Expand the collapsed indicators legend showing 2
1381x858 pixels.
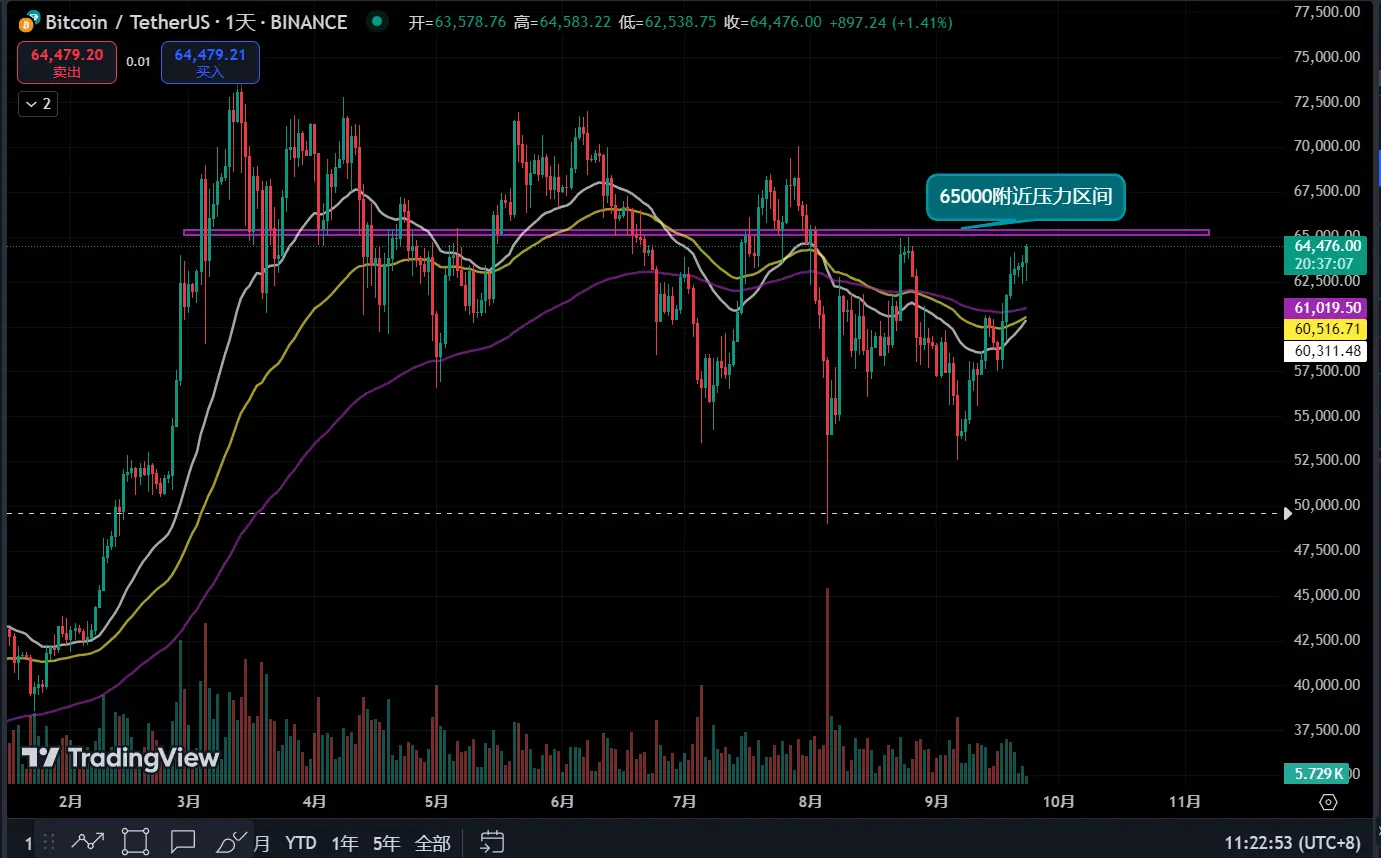(x=37, y=103)
